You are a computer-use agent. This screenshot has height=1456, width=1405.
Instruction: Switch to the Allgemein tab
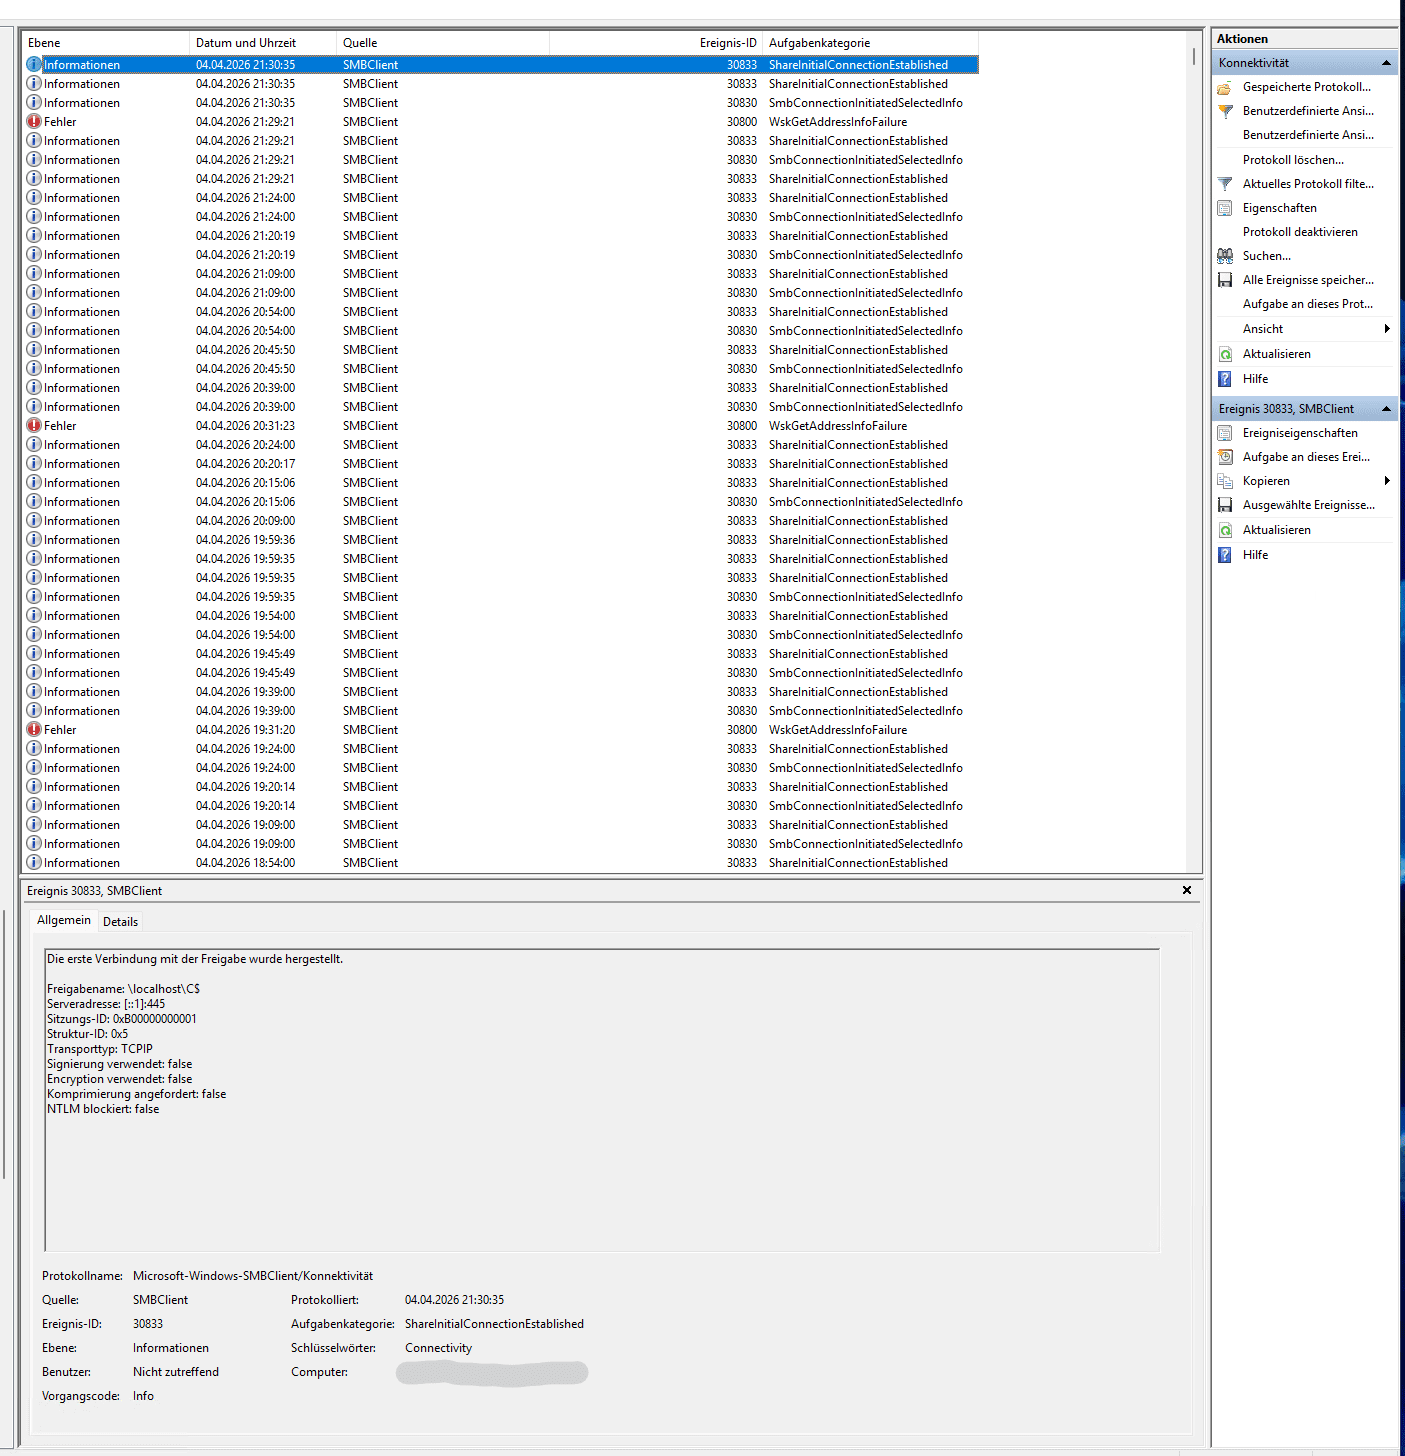pos(64,920)
